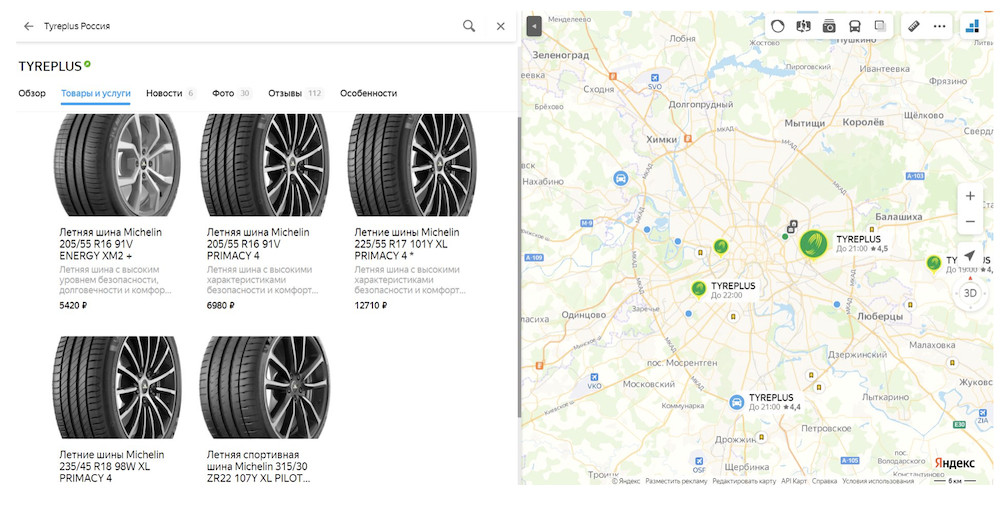Click the search magnifier icon

click(x=469, y=26)
